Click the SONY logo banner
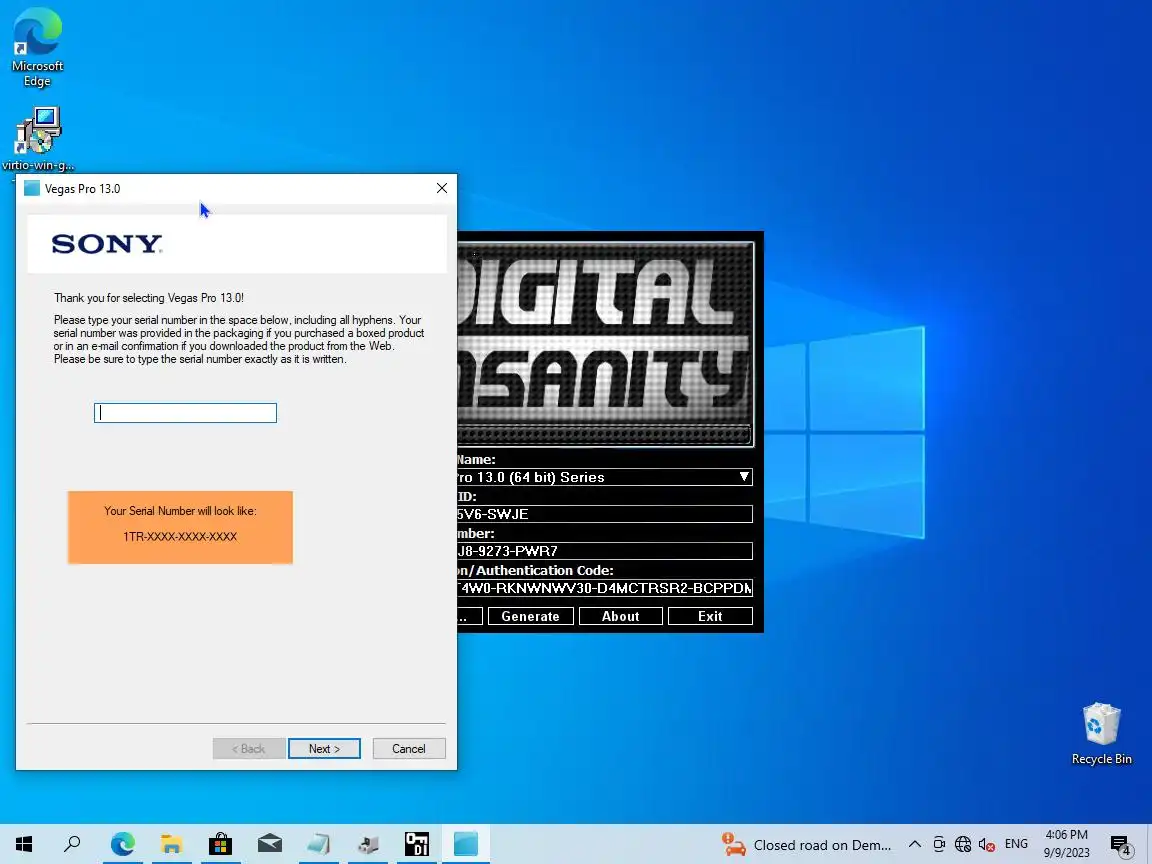This screenshot has height=864, width=1152. click(237, 244)
